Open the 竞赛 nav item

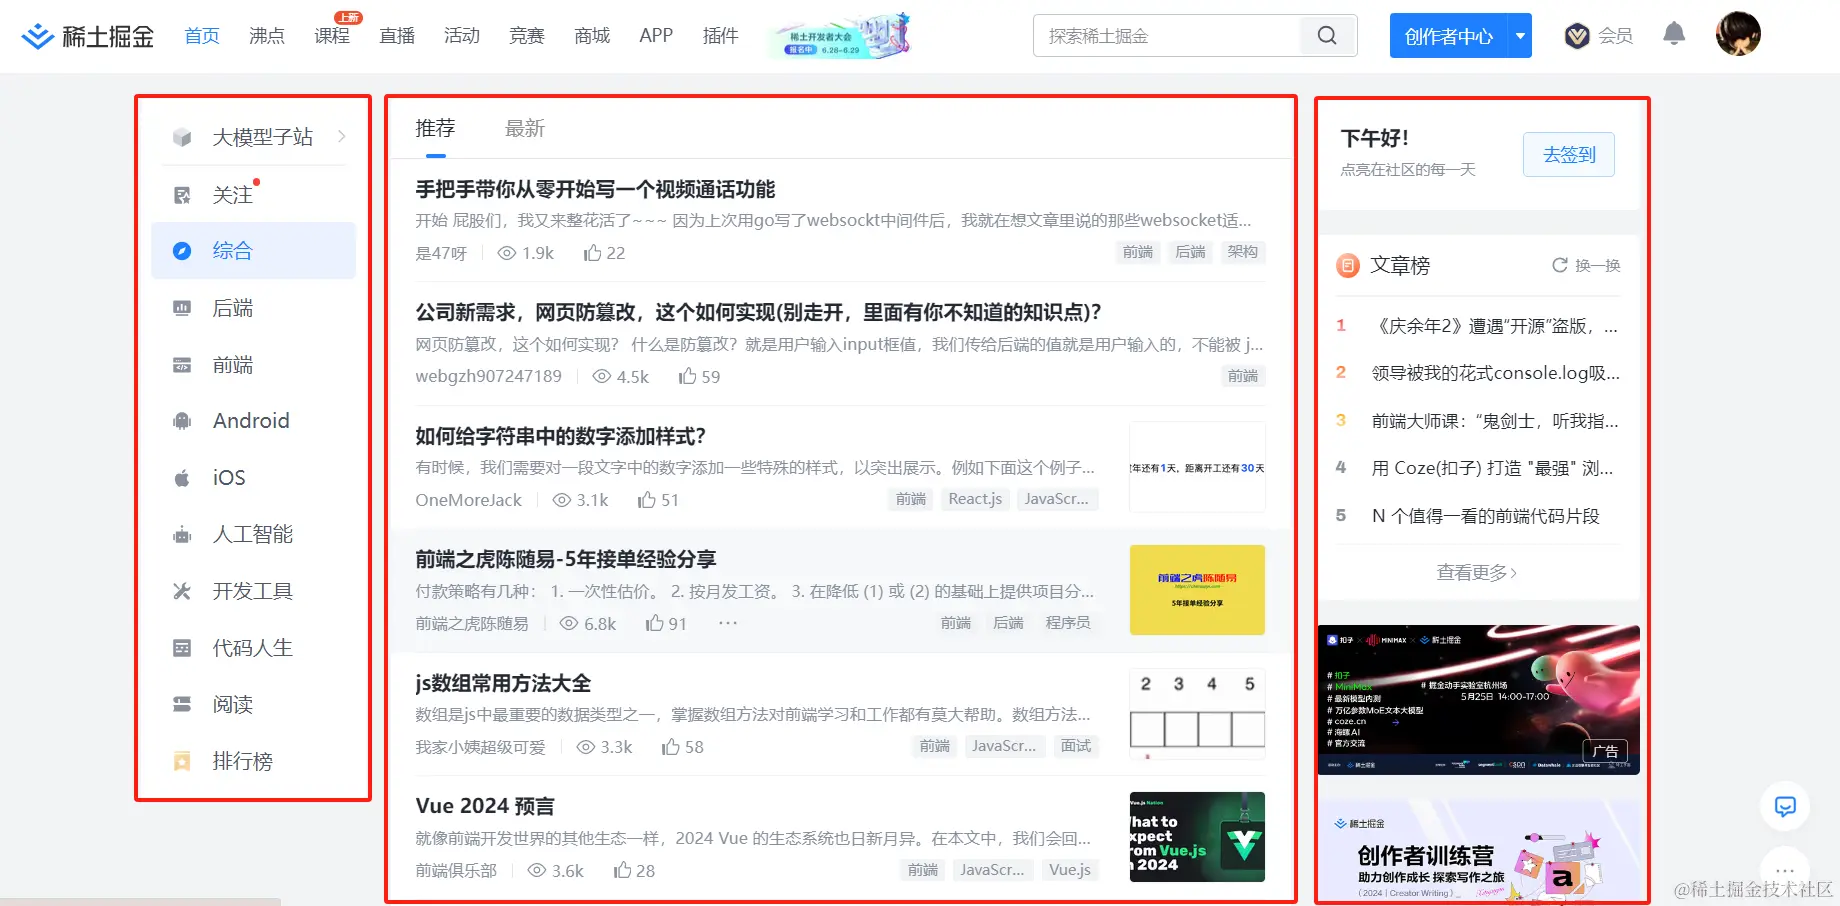[527, 36]
